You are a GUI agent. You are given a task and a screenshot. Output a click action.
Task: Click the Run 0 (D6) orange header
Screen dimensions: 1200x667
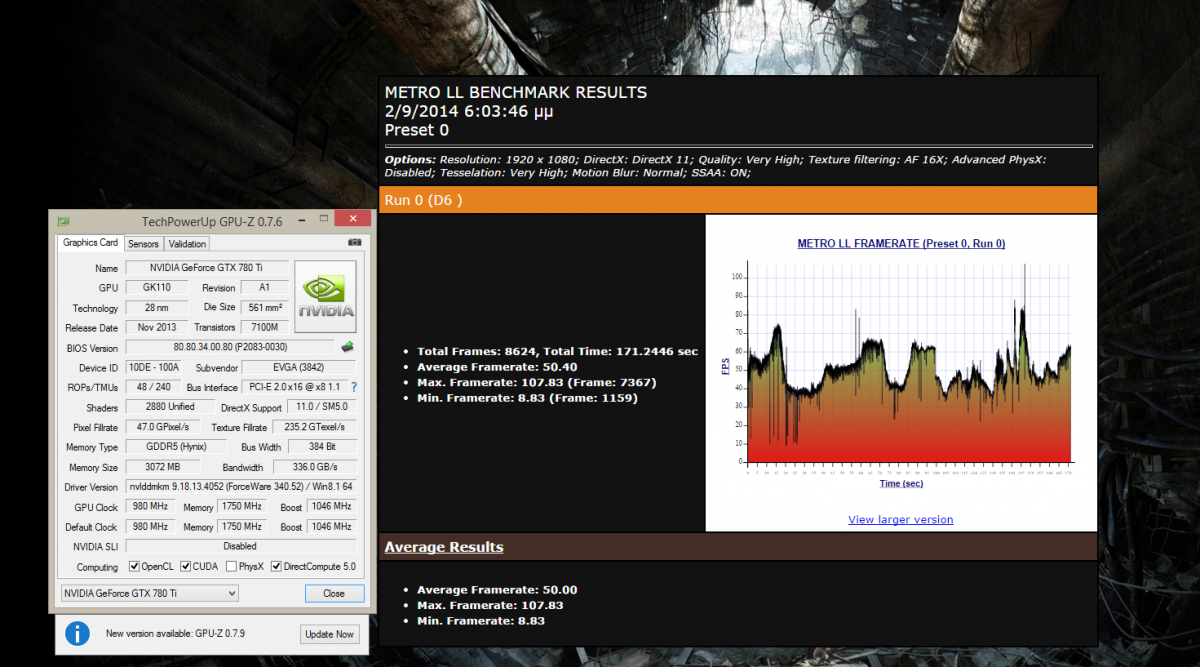738,200
